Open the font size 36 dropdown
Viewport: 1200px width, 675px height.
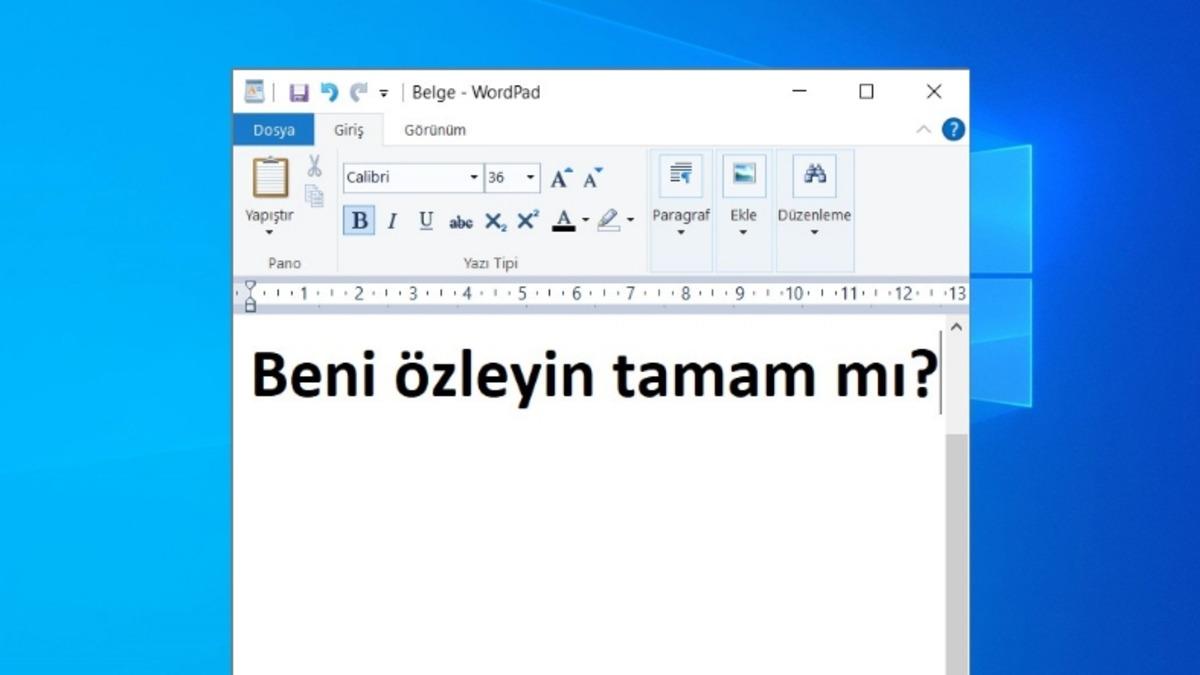[x=528, y=177]
